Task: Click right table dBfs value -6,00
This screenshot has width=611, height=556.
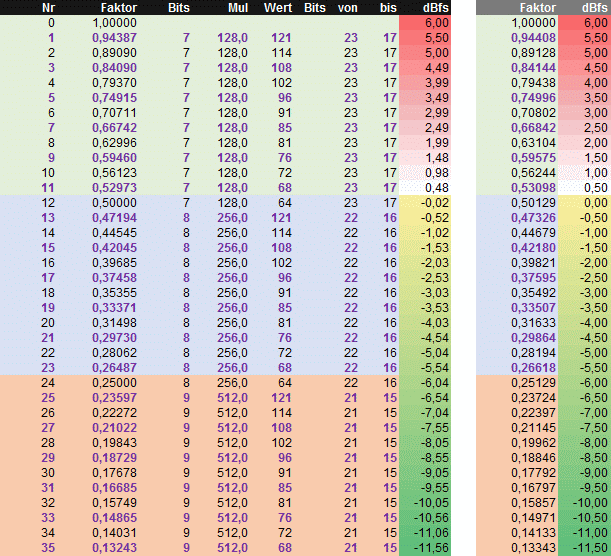Action: click(x=593, y=383)
